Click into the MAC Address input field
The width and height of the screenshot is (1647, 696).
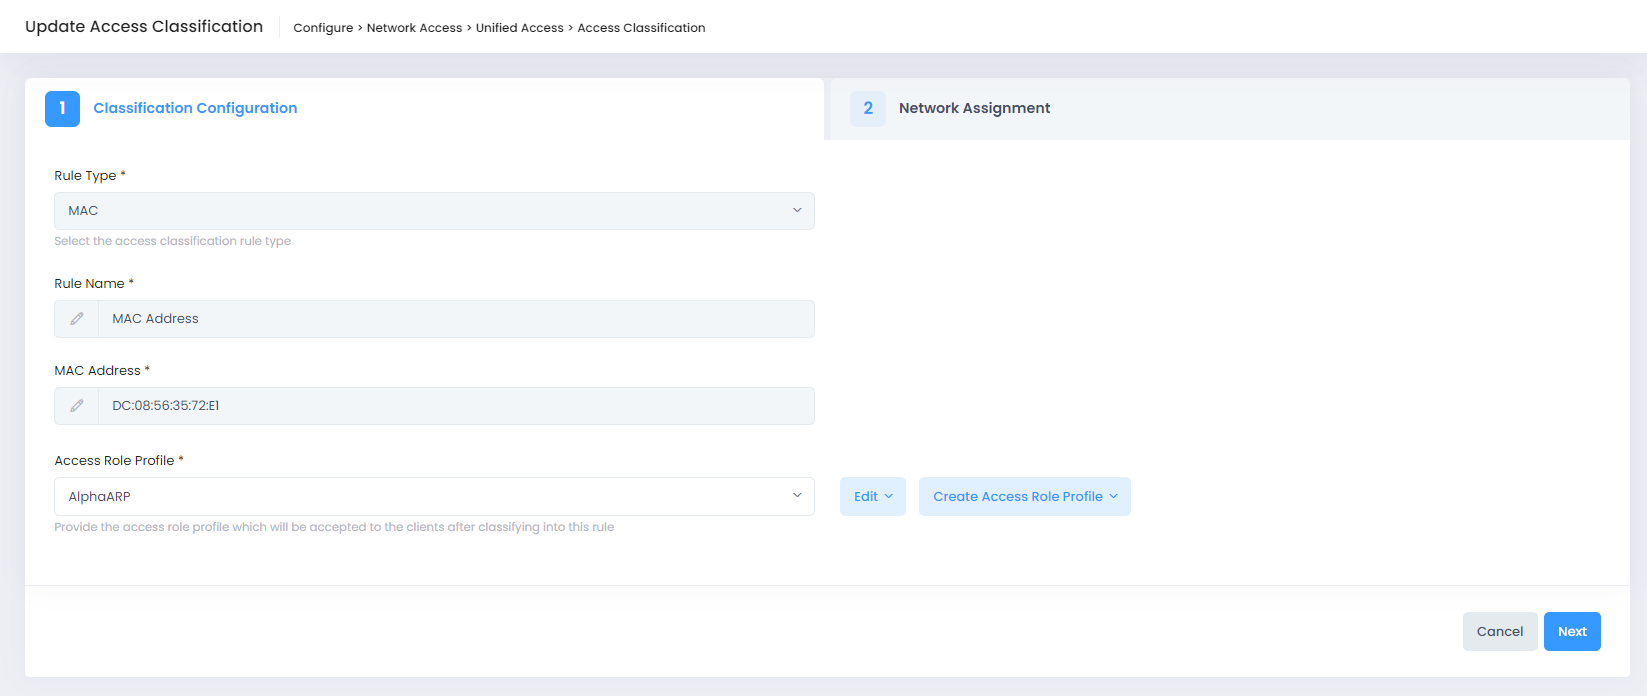point(455,406)
